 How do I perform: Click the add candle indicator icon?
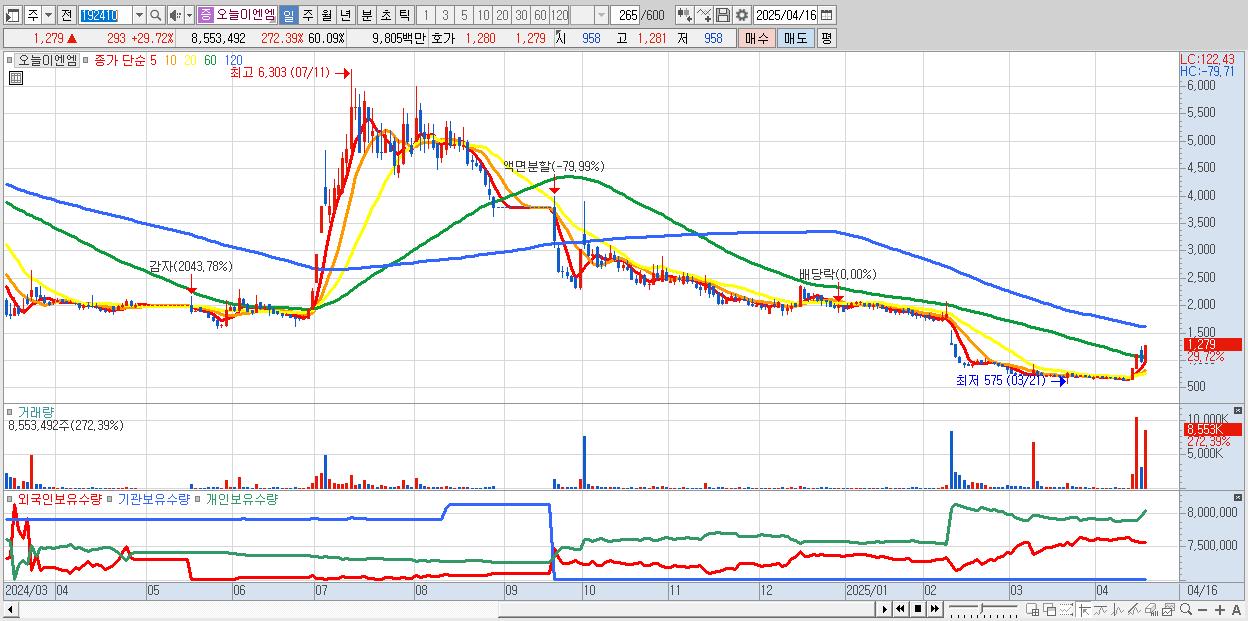[x=685, y=15]
